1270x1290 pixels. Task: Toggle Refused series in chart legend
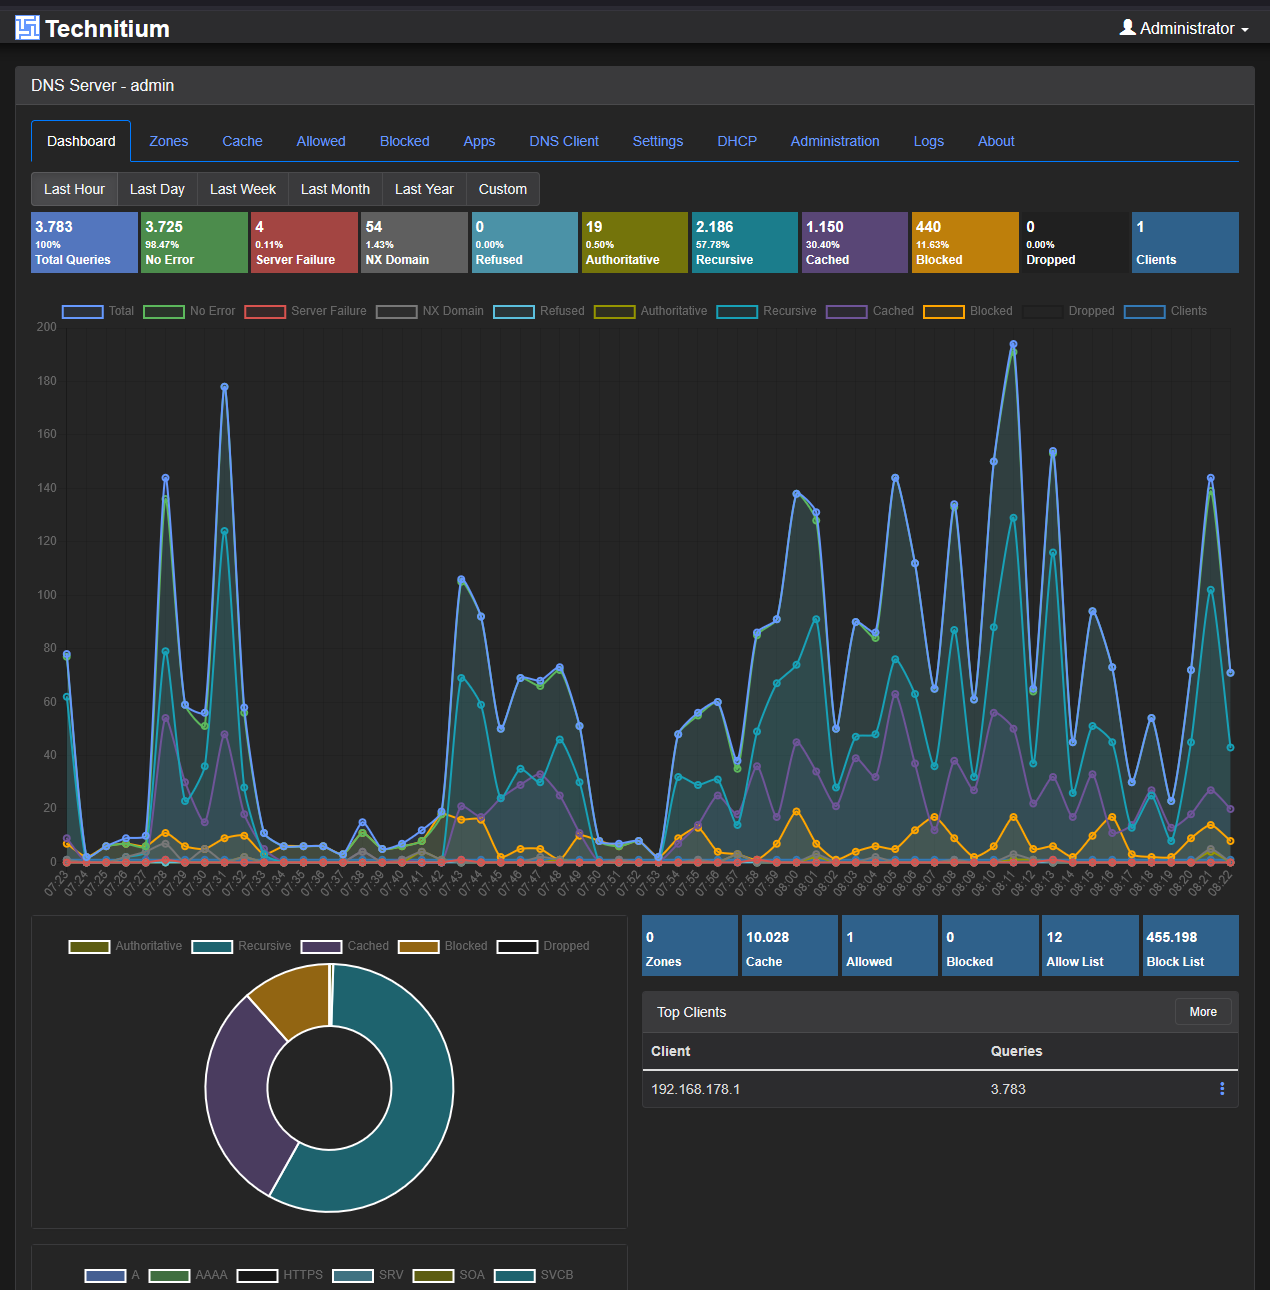click(x=539, y=311)
